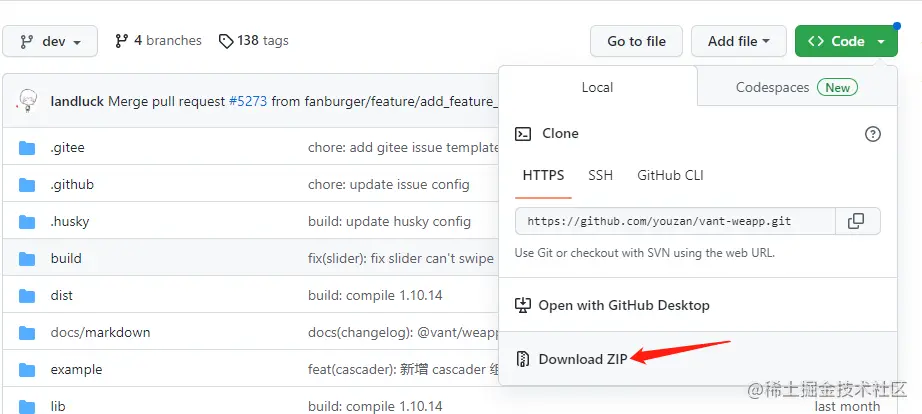
Task: Copy the clone URL with copy icon
Action: (x=857, y=221)
